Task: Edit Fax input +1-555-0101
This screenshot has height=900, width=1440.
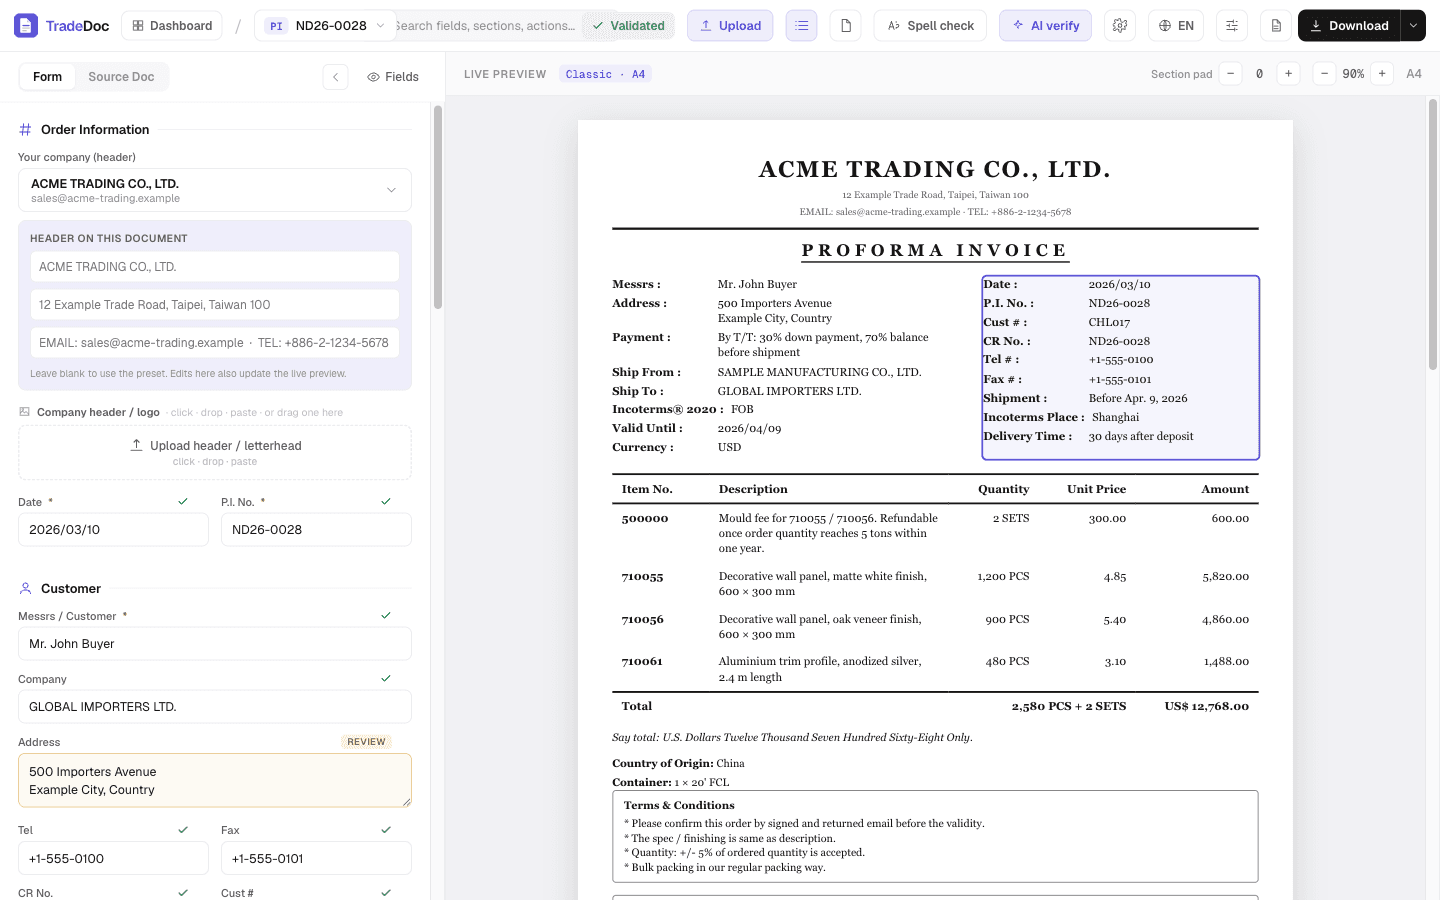Action: [316, 858]
